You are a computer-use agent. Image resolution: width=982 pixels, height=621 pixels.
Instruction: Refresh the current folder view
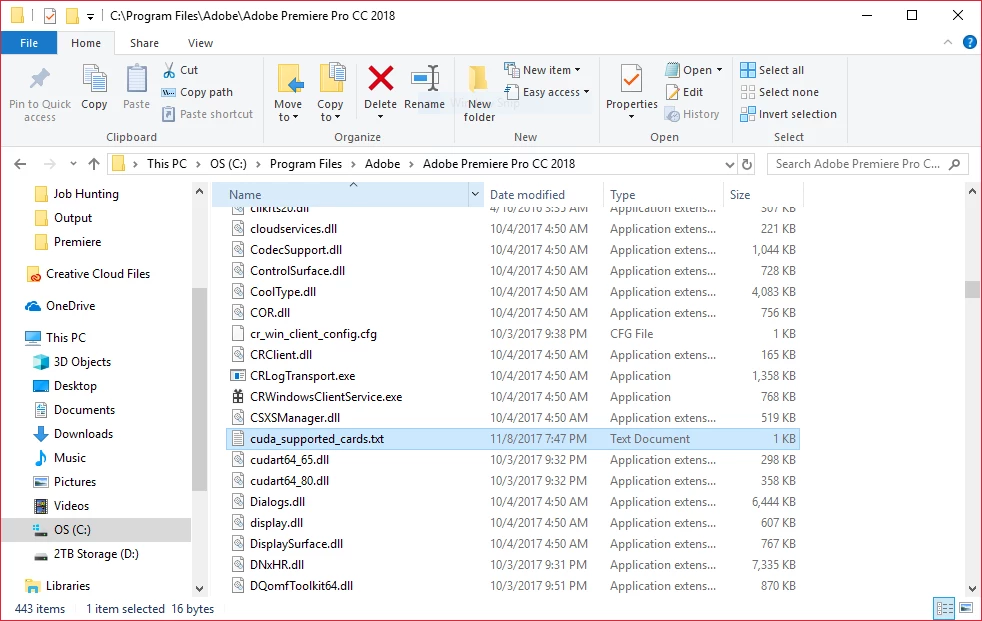(x=747, y=164)
